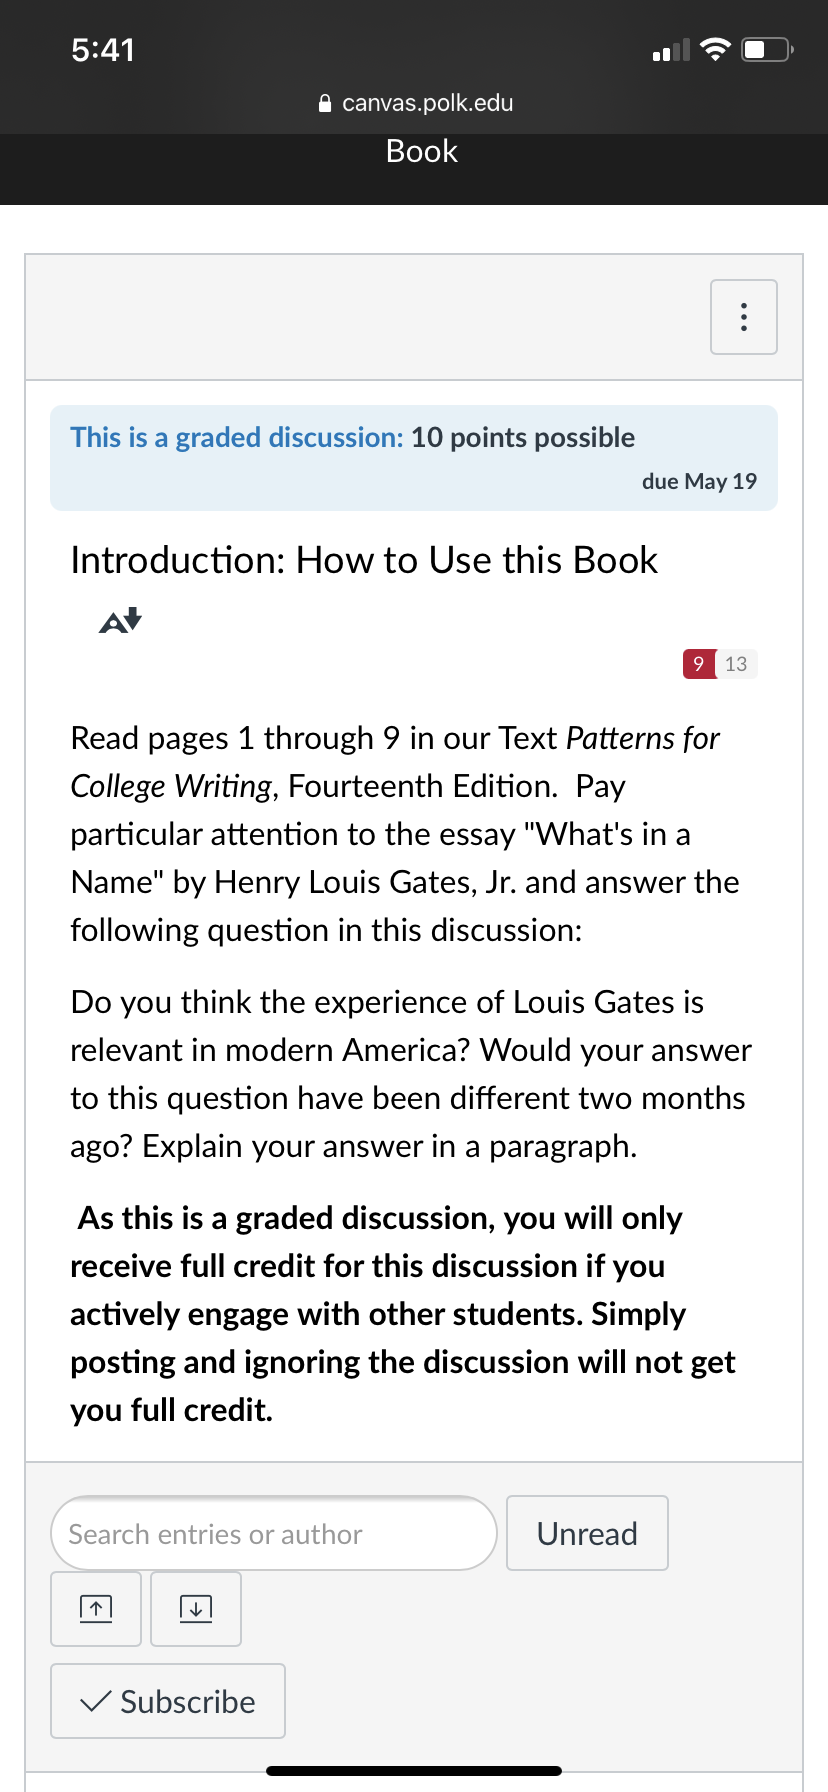The height and width of the screenshot is (1792, 828).
Task: Collapse replies with the up-arrow button
Action: (x=96, y=1608)
